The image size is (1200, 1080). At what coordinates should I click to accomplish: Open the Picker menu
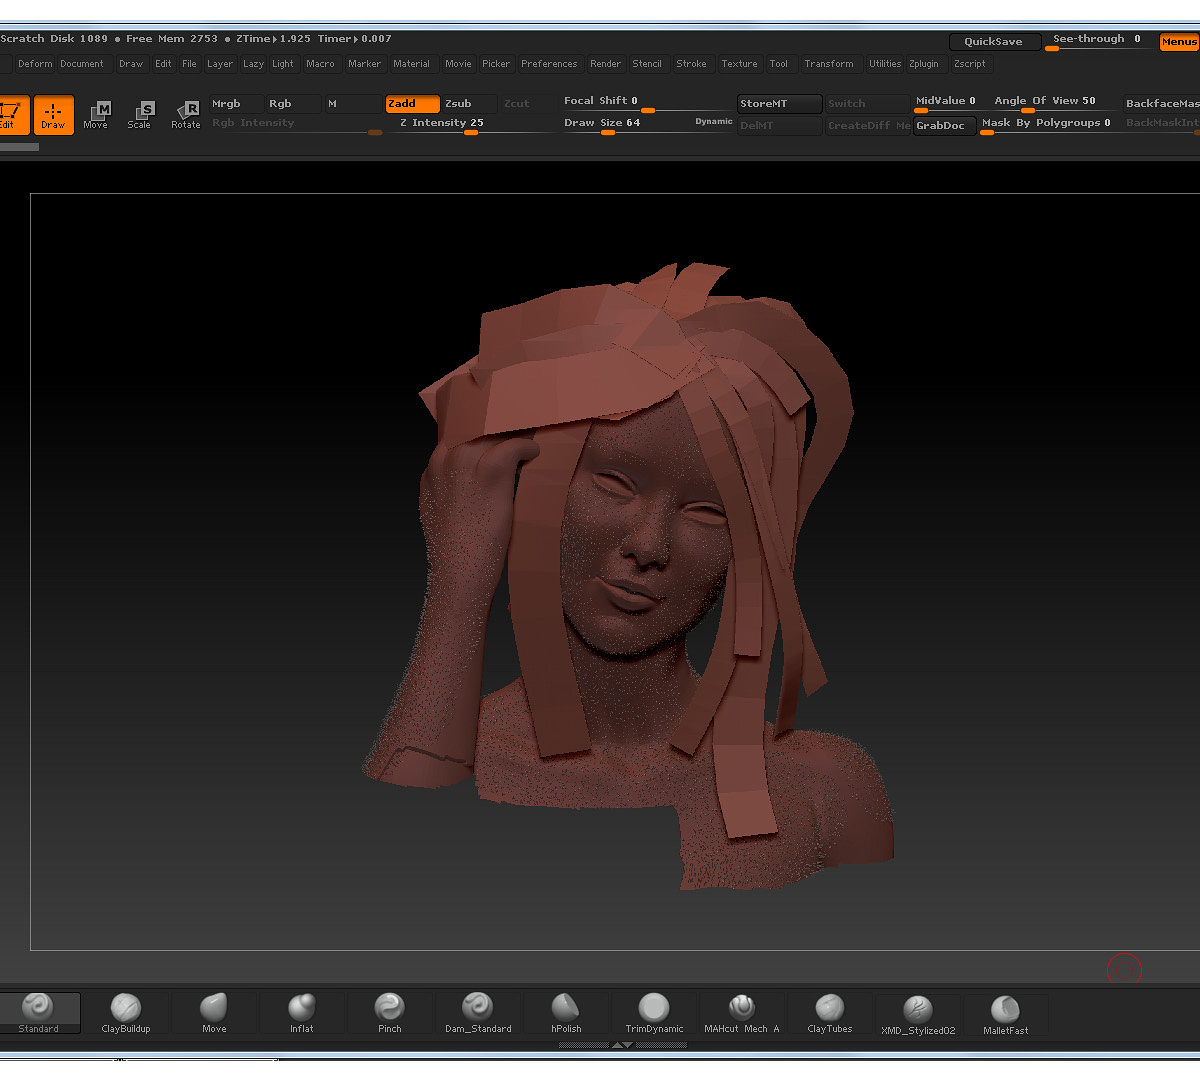tap(496, 64)
